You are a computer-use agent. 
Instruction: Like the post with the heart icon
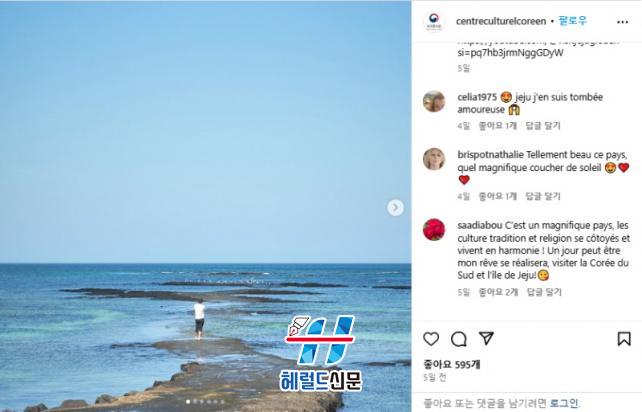click(431, 339)
